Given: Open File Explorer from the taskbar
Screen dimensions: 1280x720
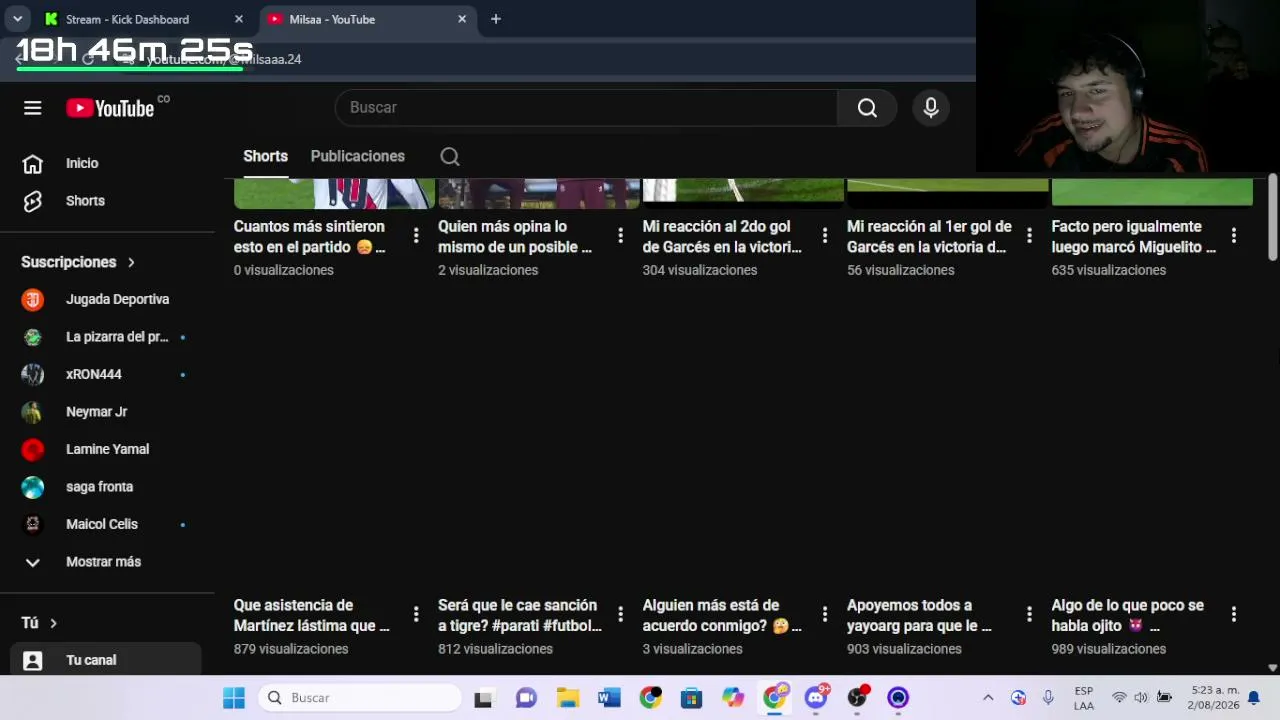Looking at the screenshot, I should pyautogui.click(x=568, y=698).
